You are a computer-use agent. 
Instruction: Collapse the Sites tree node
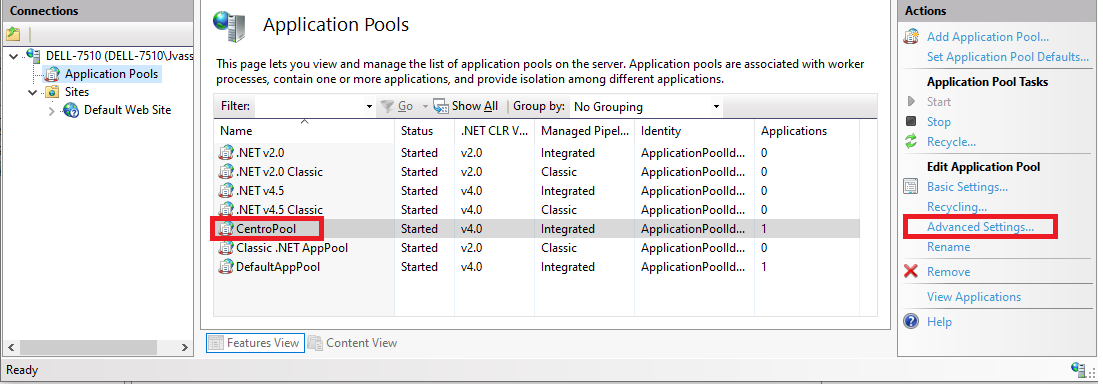[x=32, y=92]
